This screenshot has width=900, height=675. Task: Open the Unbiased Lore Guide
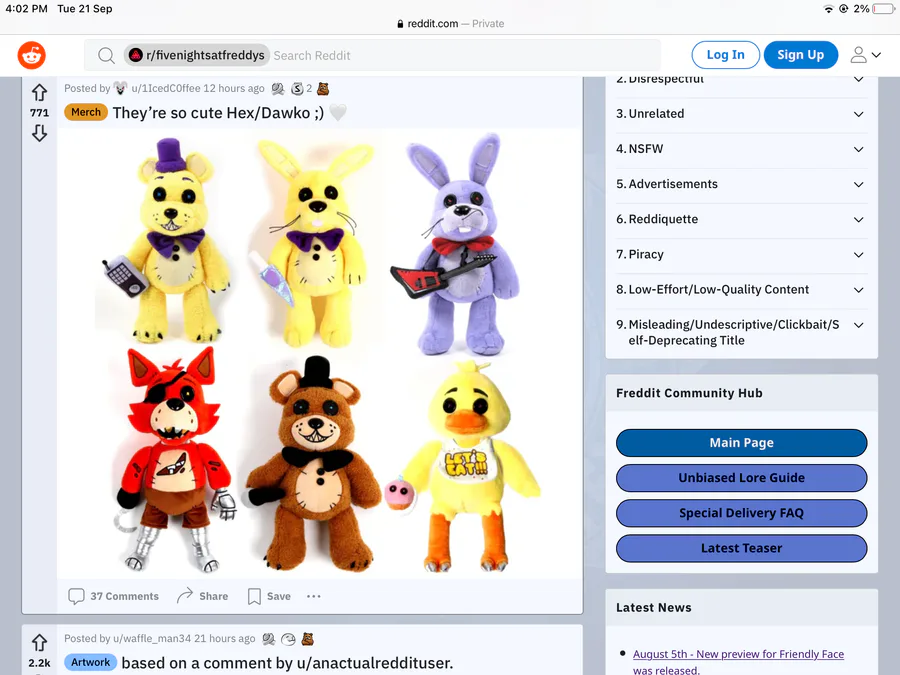coord(741,478)
